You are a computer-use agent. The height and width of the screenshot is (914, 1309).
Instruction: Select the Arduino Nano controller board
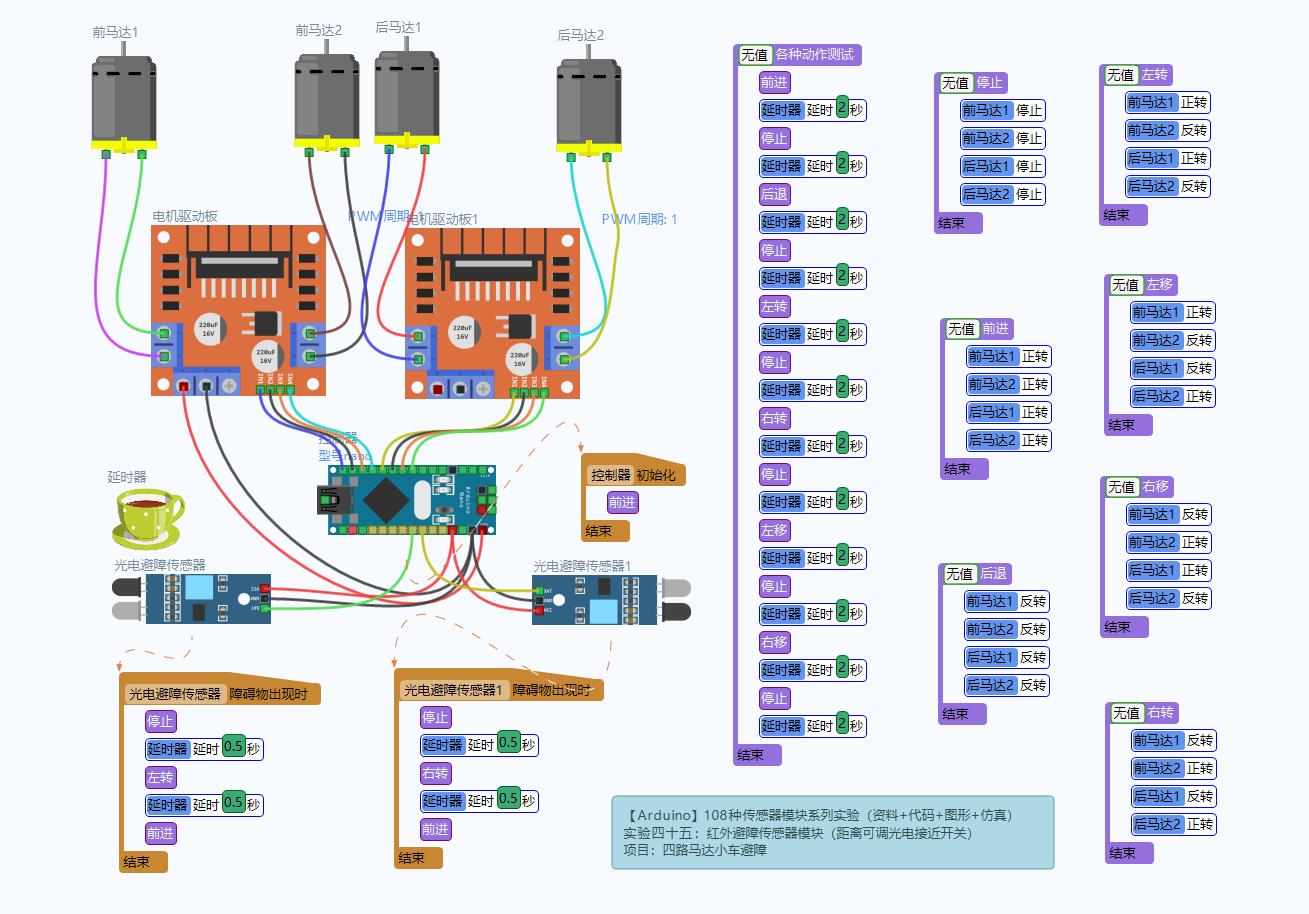pyautogui.click(x=410, y=500)
